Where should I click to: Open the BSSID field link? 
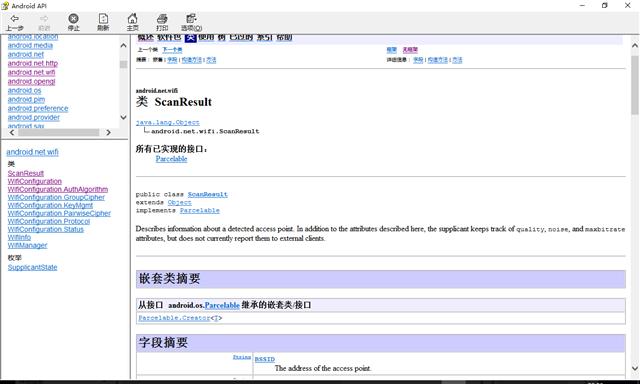[264, 360]
